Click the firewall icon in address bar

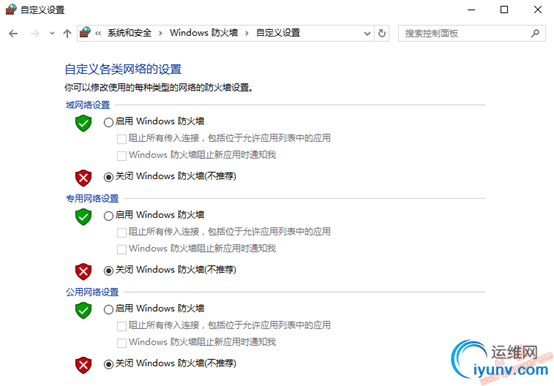click(x=85, y=32)
